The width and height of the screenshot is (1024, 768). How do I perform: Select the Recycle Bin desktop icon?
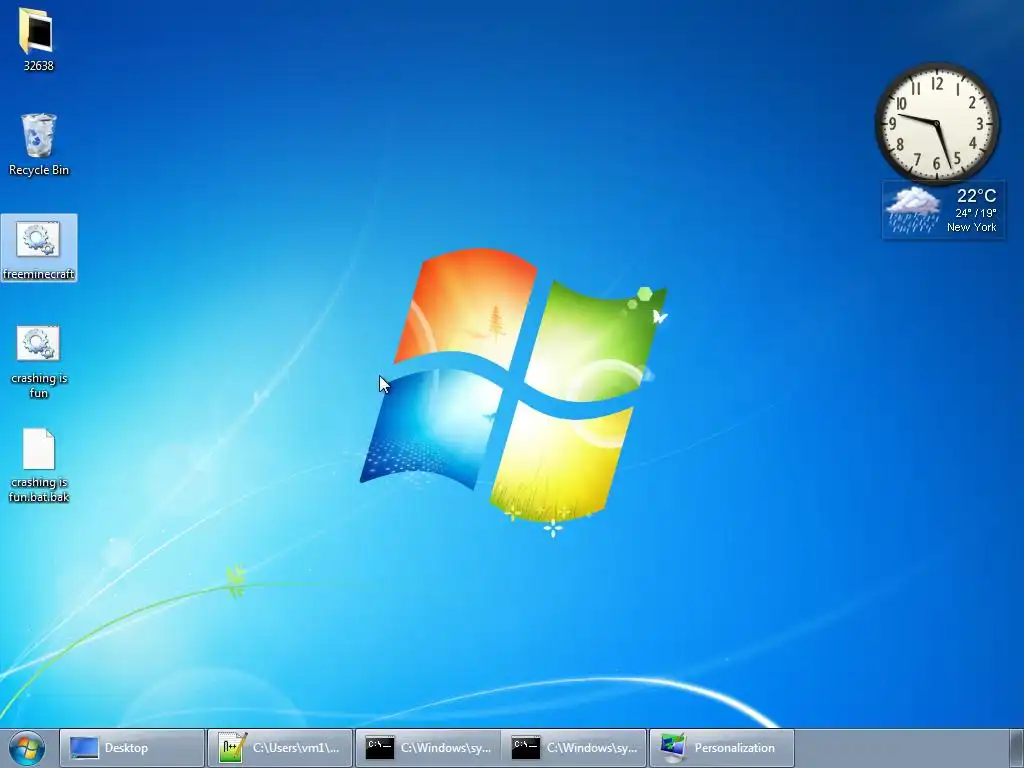(39, 136)
